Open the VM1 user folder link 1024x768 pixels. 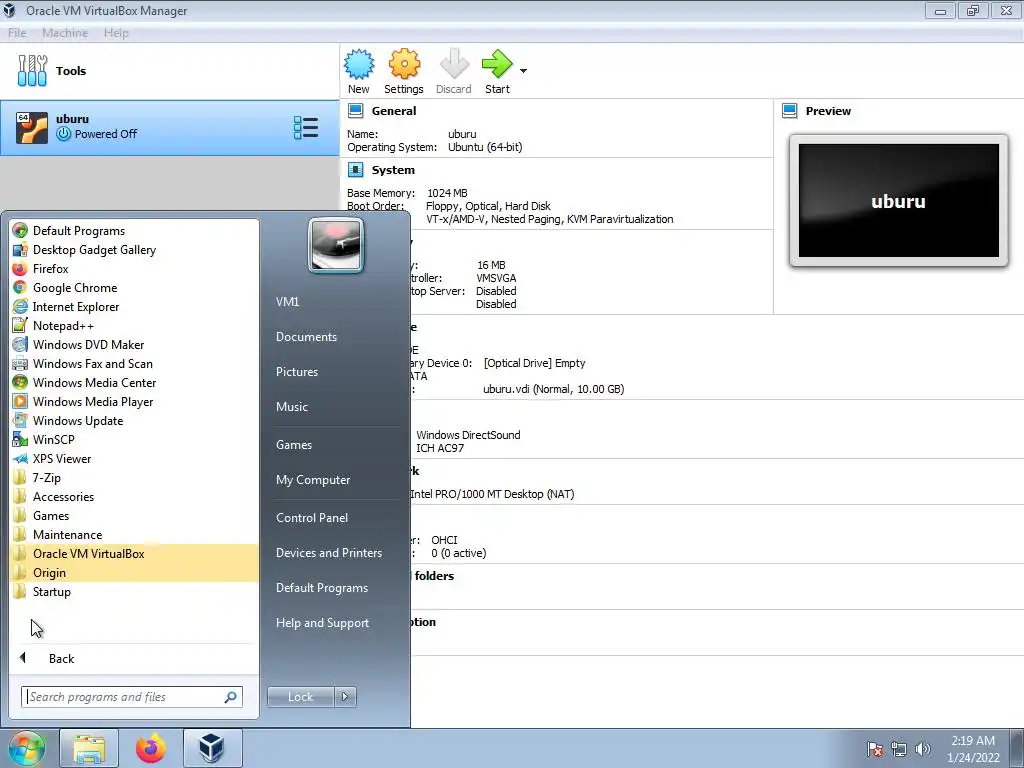[287, 302]
